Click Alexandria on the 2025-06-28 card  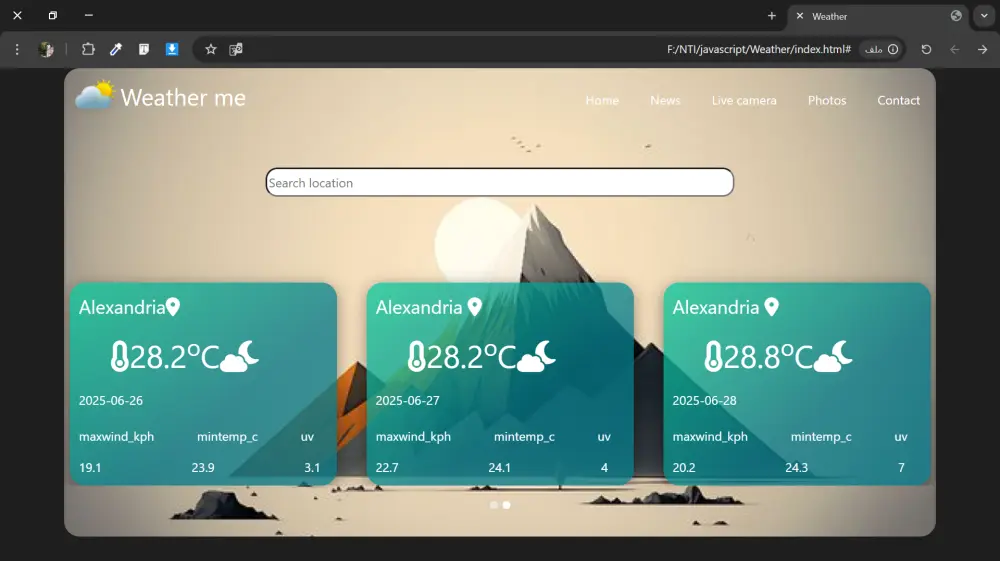716,307
